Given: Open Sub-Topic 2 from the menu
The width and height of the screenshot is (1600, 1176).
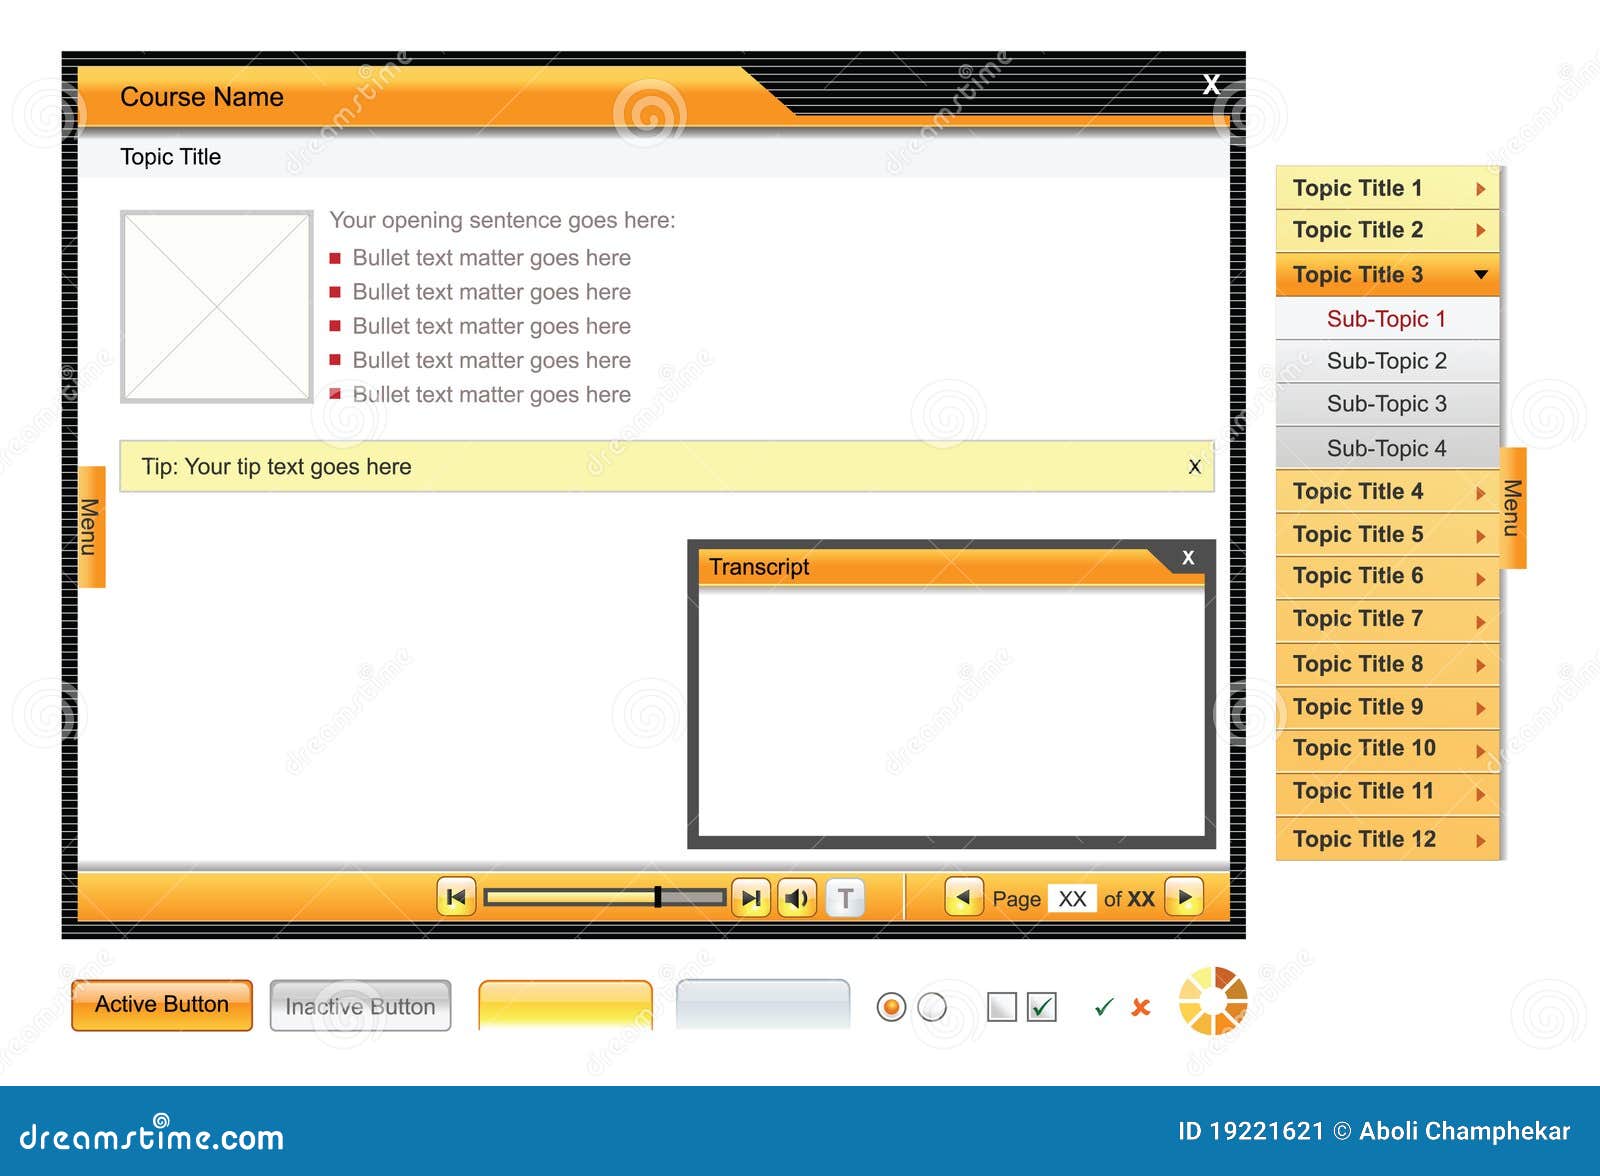Looking at the screenshot, I should click(x=1386, y=361).
